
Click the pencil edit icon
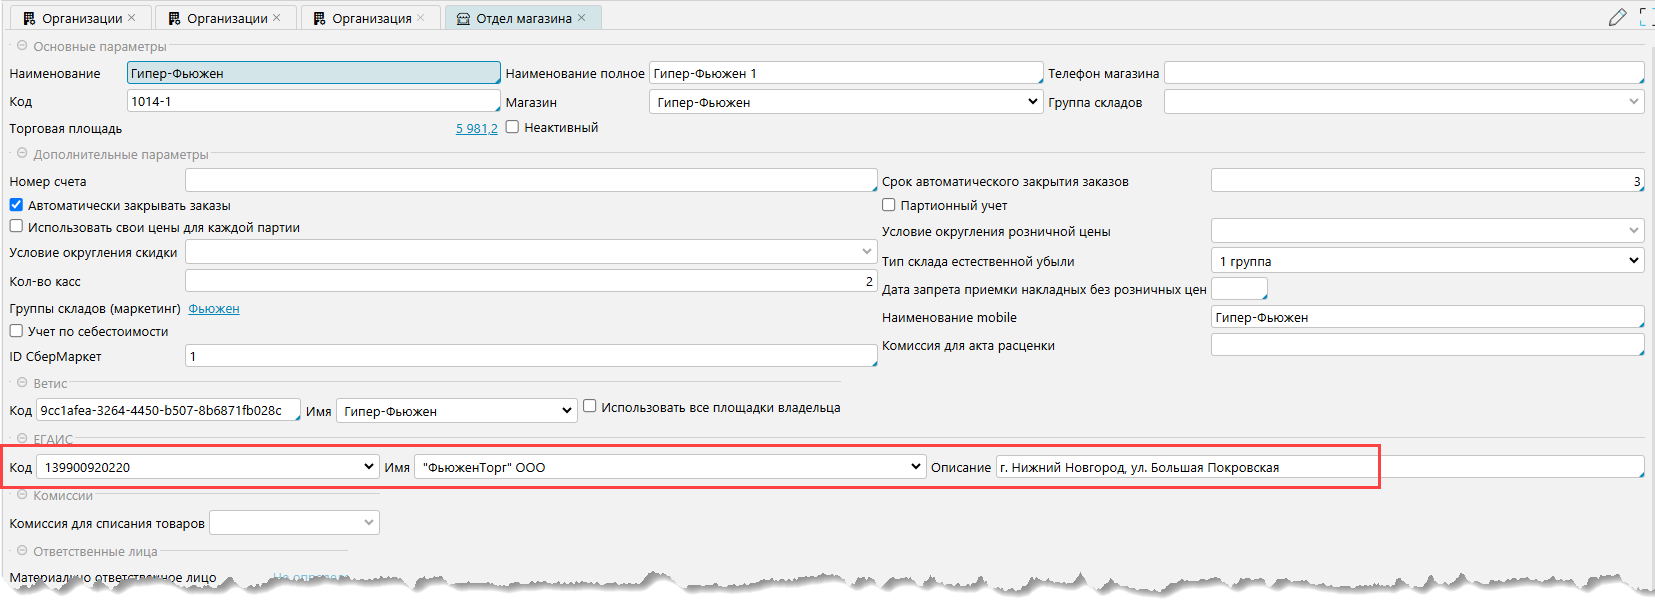coord(1617,17)
